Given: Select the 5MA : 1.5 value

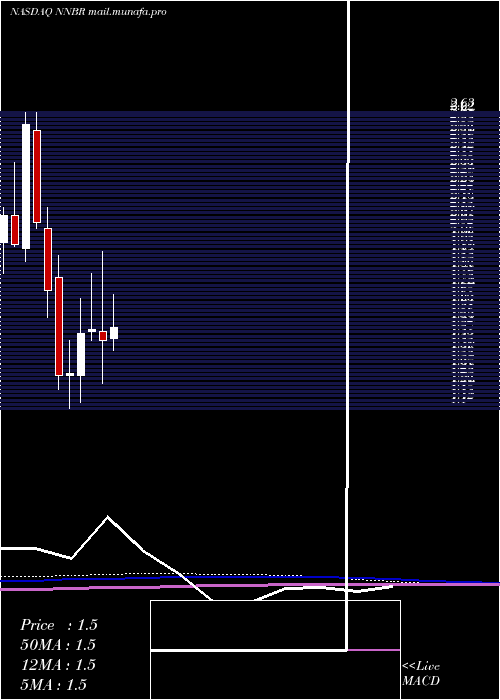Looking at the screenshot, I should tap(54, 684).
